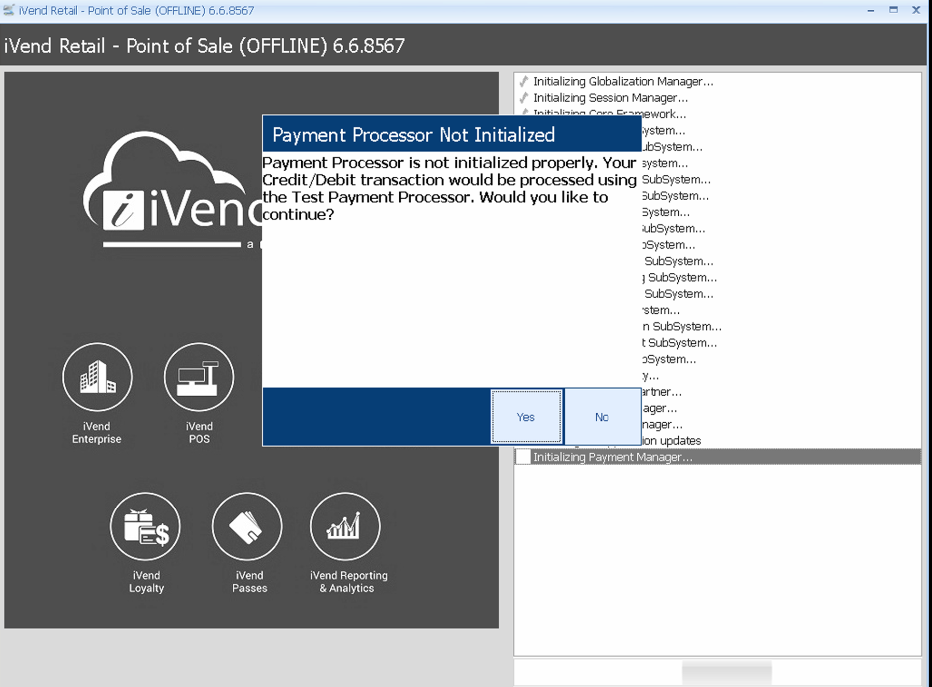The width and height of the screenshot is (932, 687).
Task: Click No in the payment processor dialog
Action: 602,417
